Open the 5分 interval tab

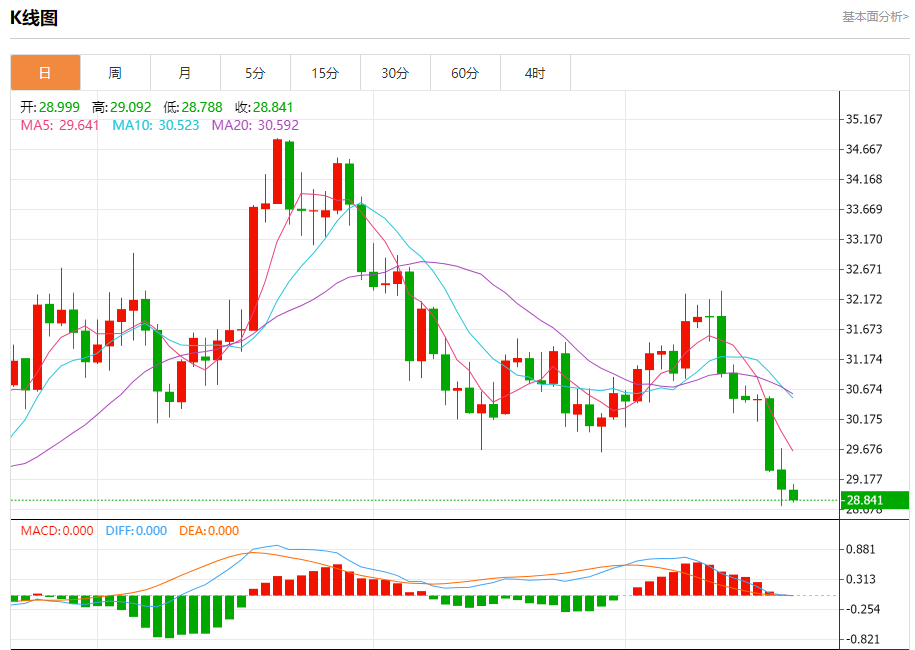pos(256,73)
